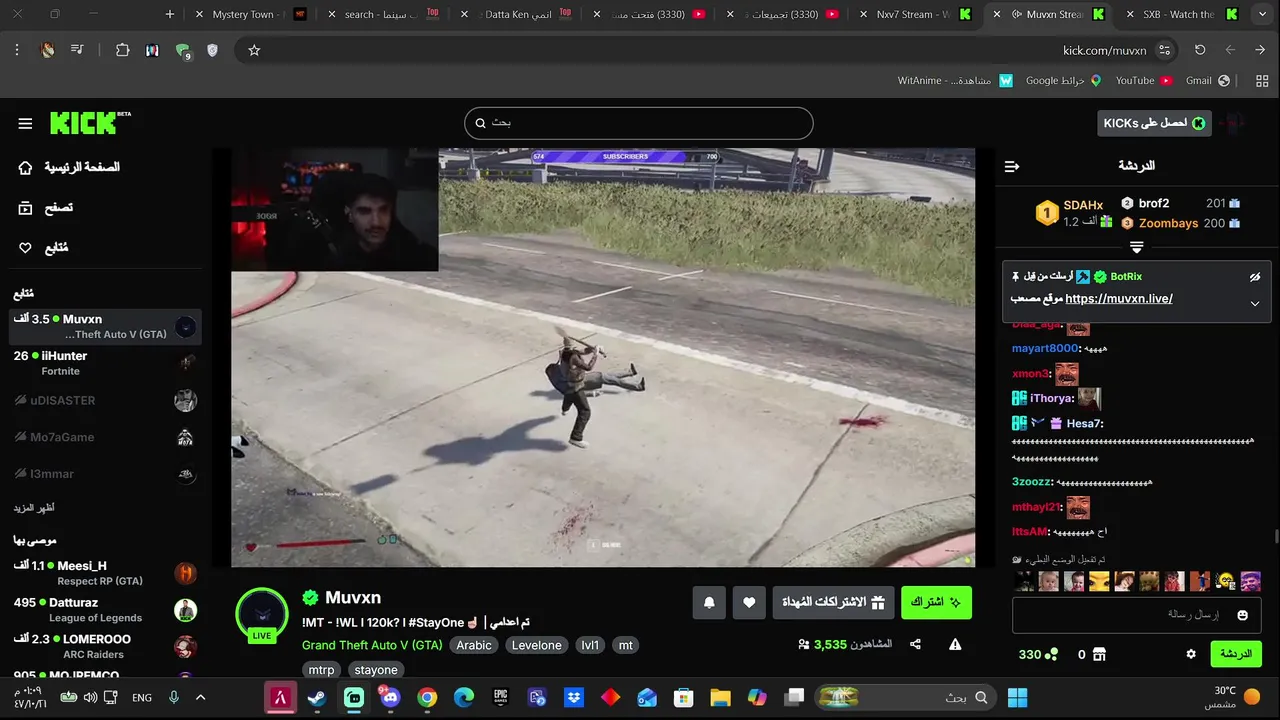Select the stayone tag
Image resolution: width=1280 pixels, height=720 pixels.
tap(376, 670)
